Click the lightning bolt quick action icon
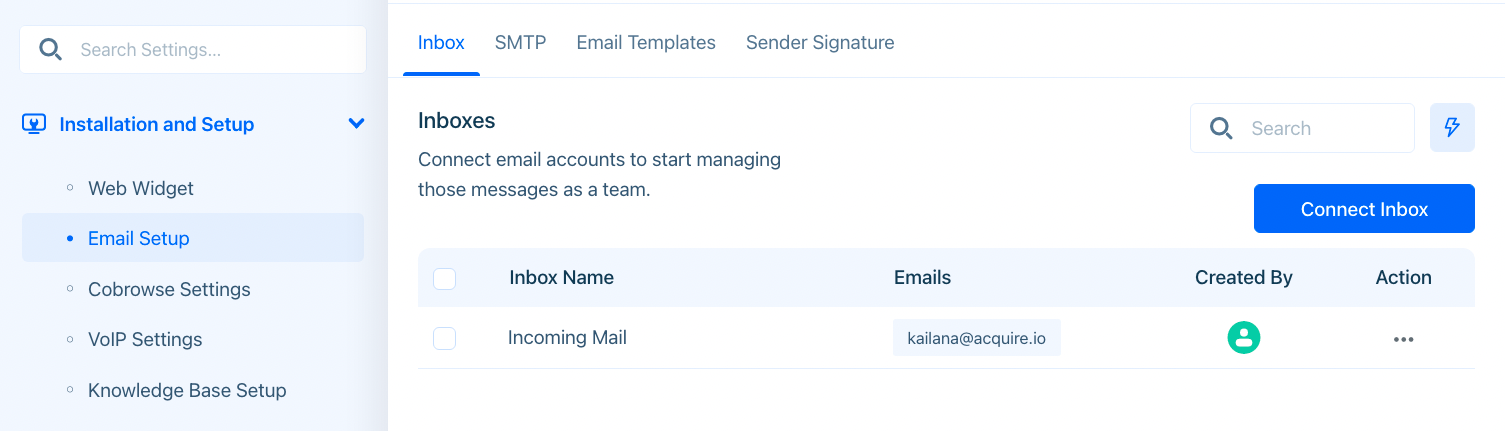Viewport: 1505px width, 431px height. click(x=1452, y=128)
